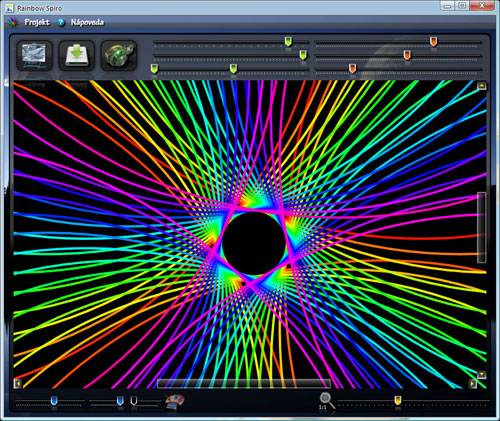Click the top orange slider handle

[433, 42]
